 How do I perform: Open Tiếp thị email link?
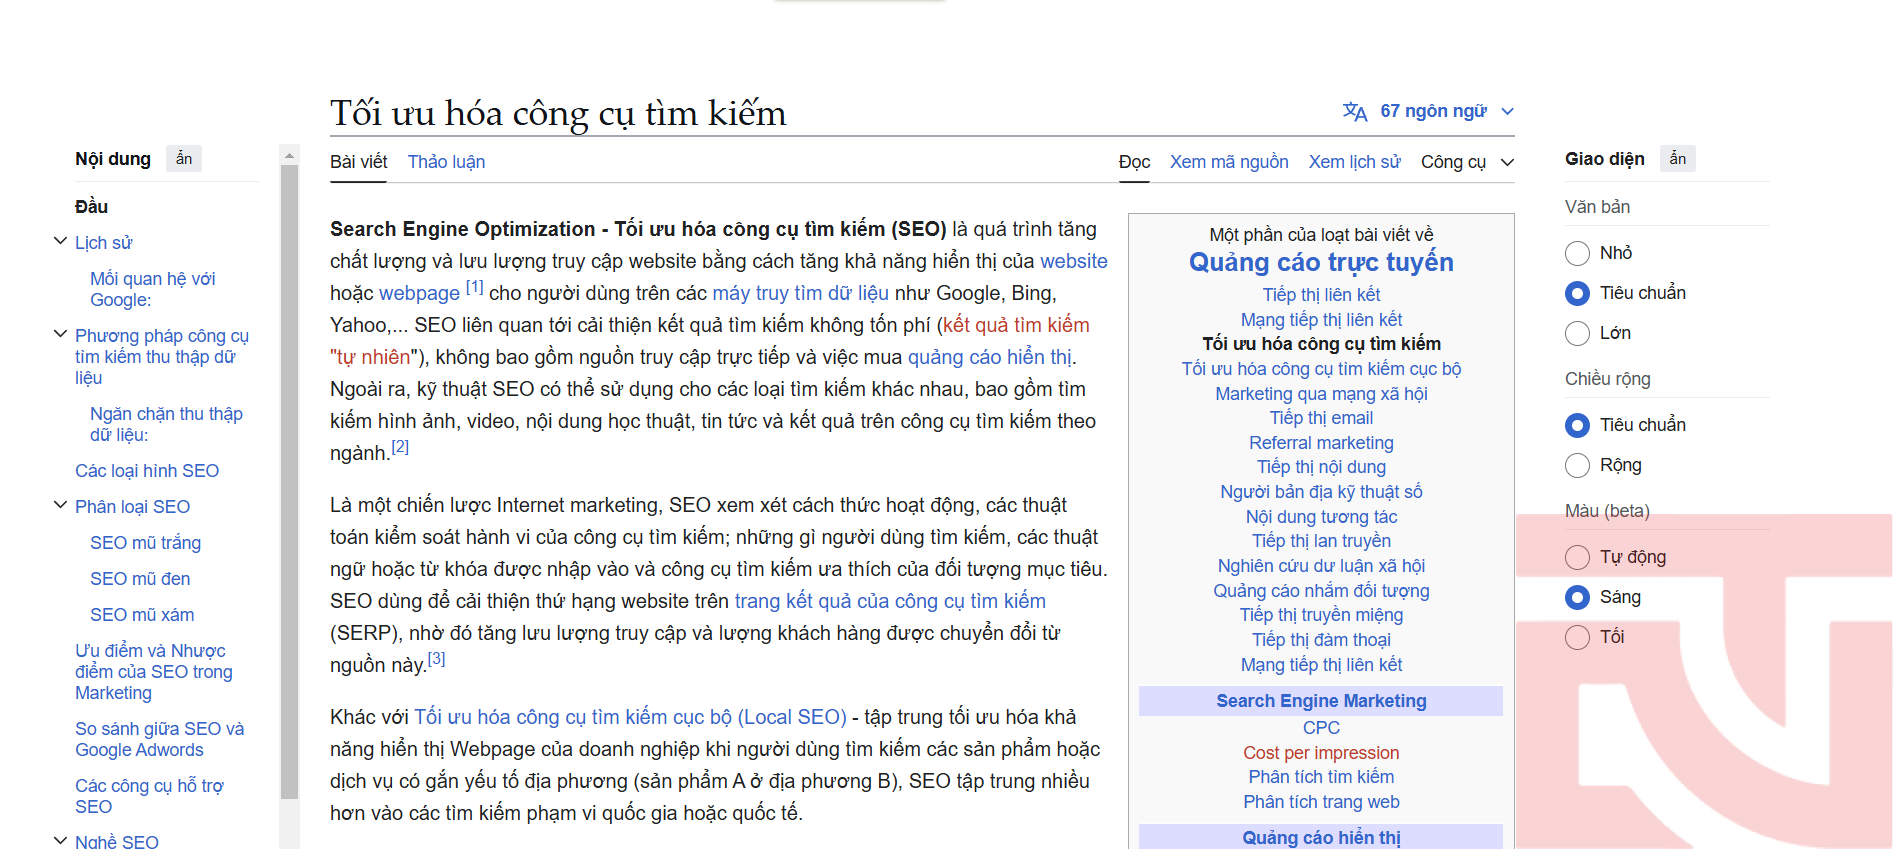tap(1321, 418)
